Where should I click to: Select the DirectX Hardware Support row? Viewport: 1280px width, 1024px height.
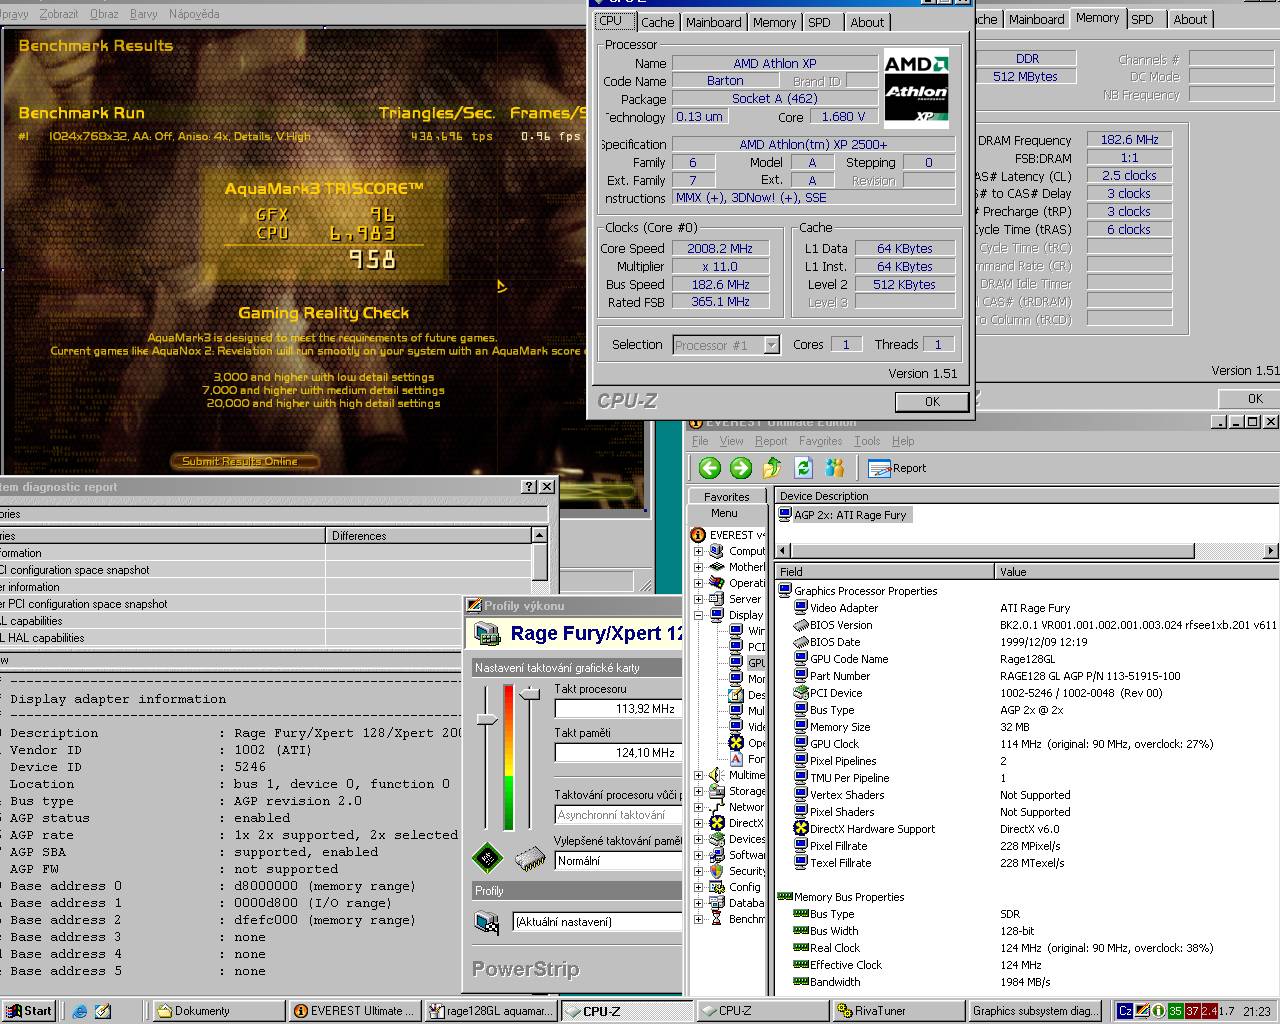[x=1028, y=829]
